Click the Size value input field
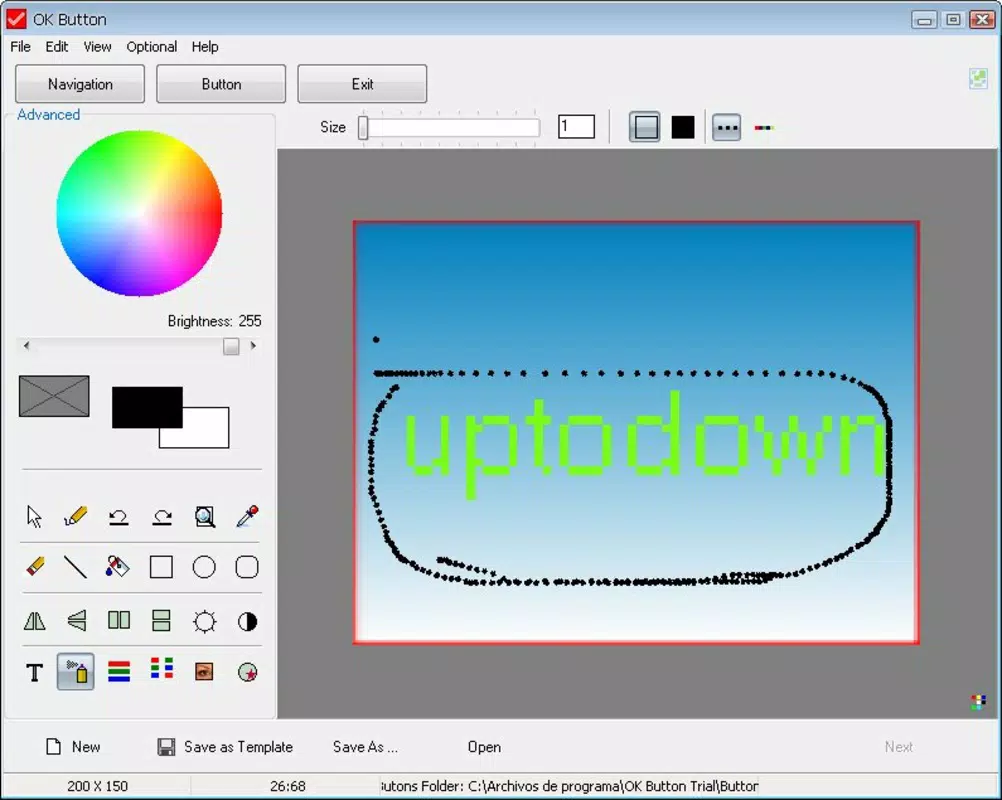The height and width of the screenshot is (800, 1002). [x=576, y=127]
